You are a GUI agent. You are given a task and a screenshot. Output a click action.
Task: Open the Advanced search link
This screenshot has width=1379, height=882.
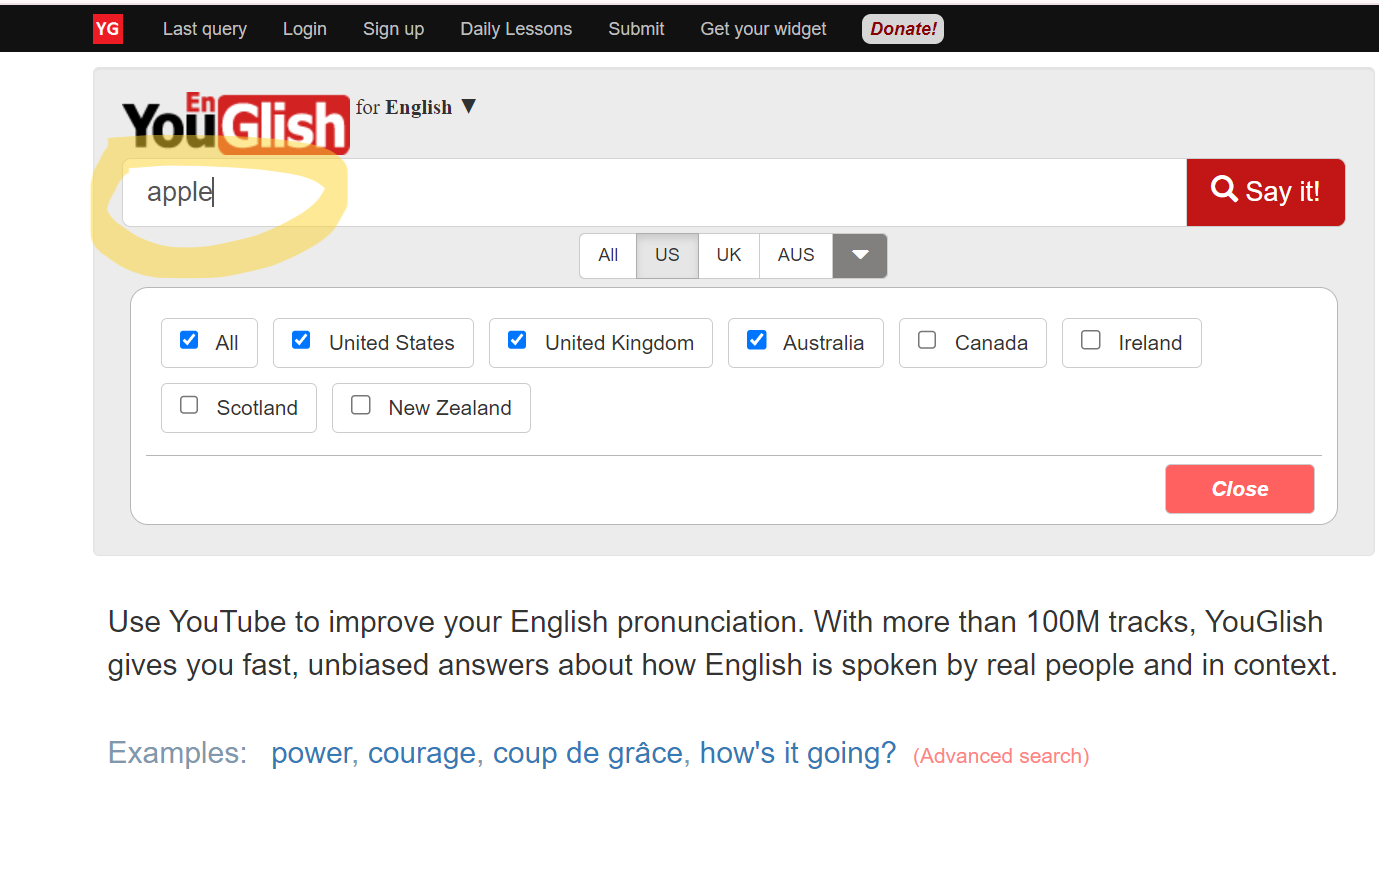pos(1000,756)
